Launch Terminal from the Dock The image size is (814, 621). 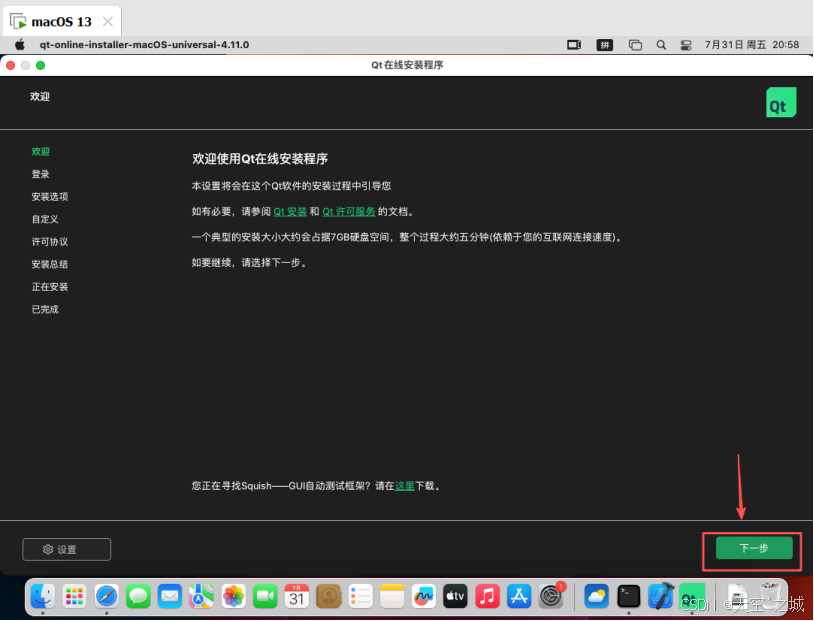pos(629,596)
